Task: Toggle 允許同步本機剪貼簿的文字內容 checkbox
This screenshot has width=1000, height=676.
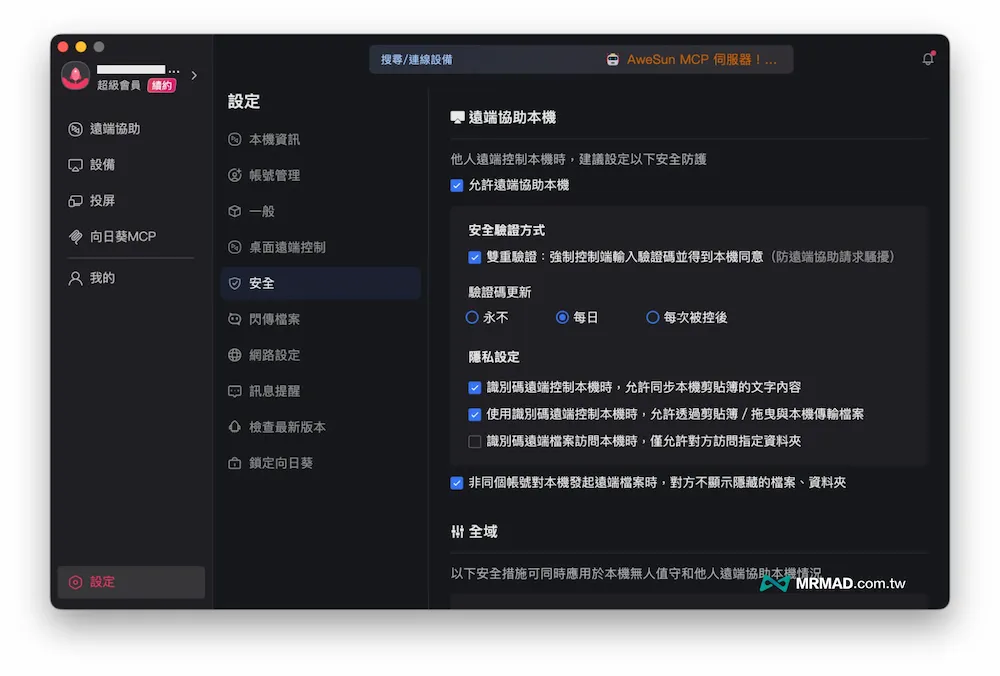Action: [474, 388]
